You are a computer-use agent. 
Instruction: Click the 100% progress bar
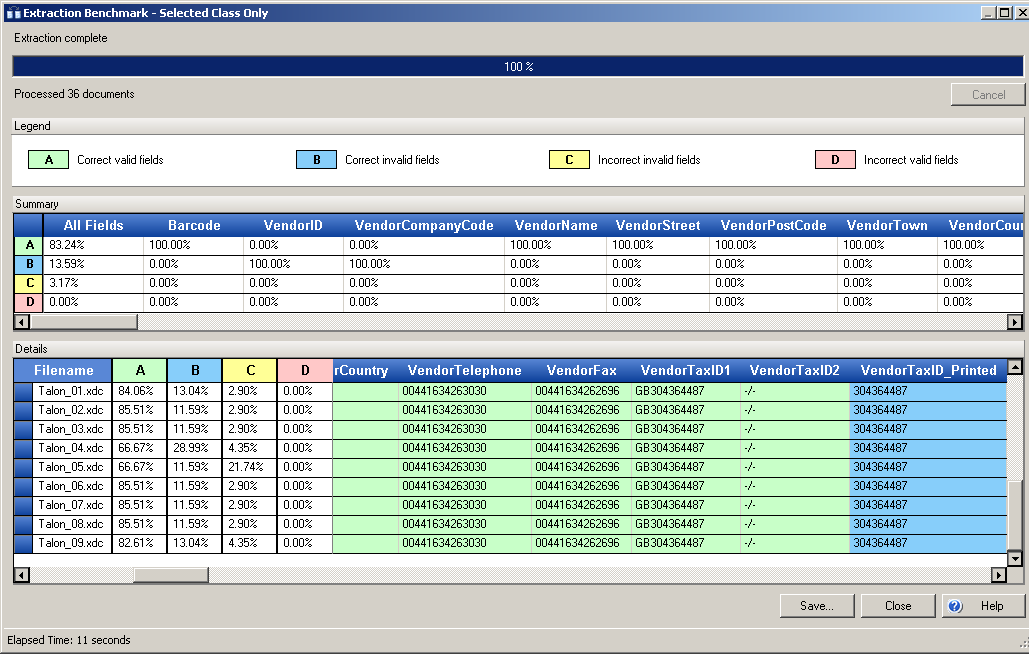click(x=514, y=65)
